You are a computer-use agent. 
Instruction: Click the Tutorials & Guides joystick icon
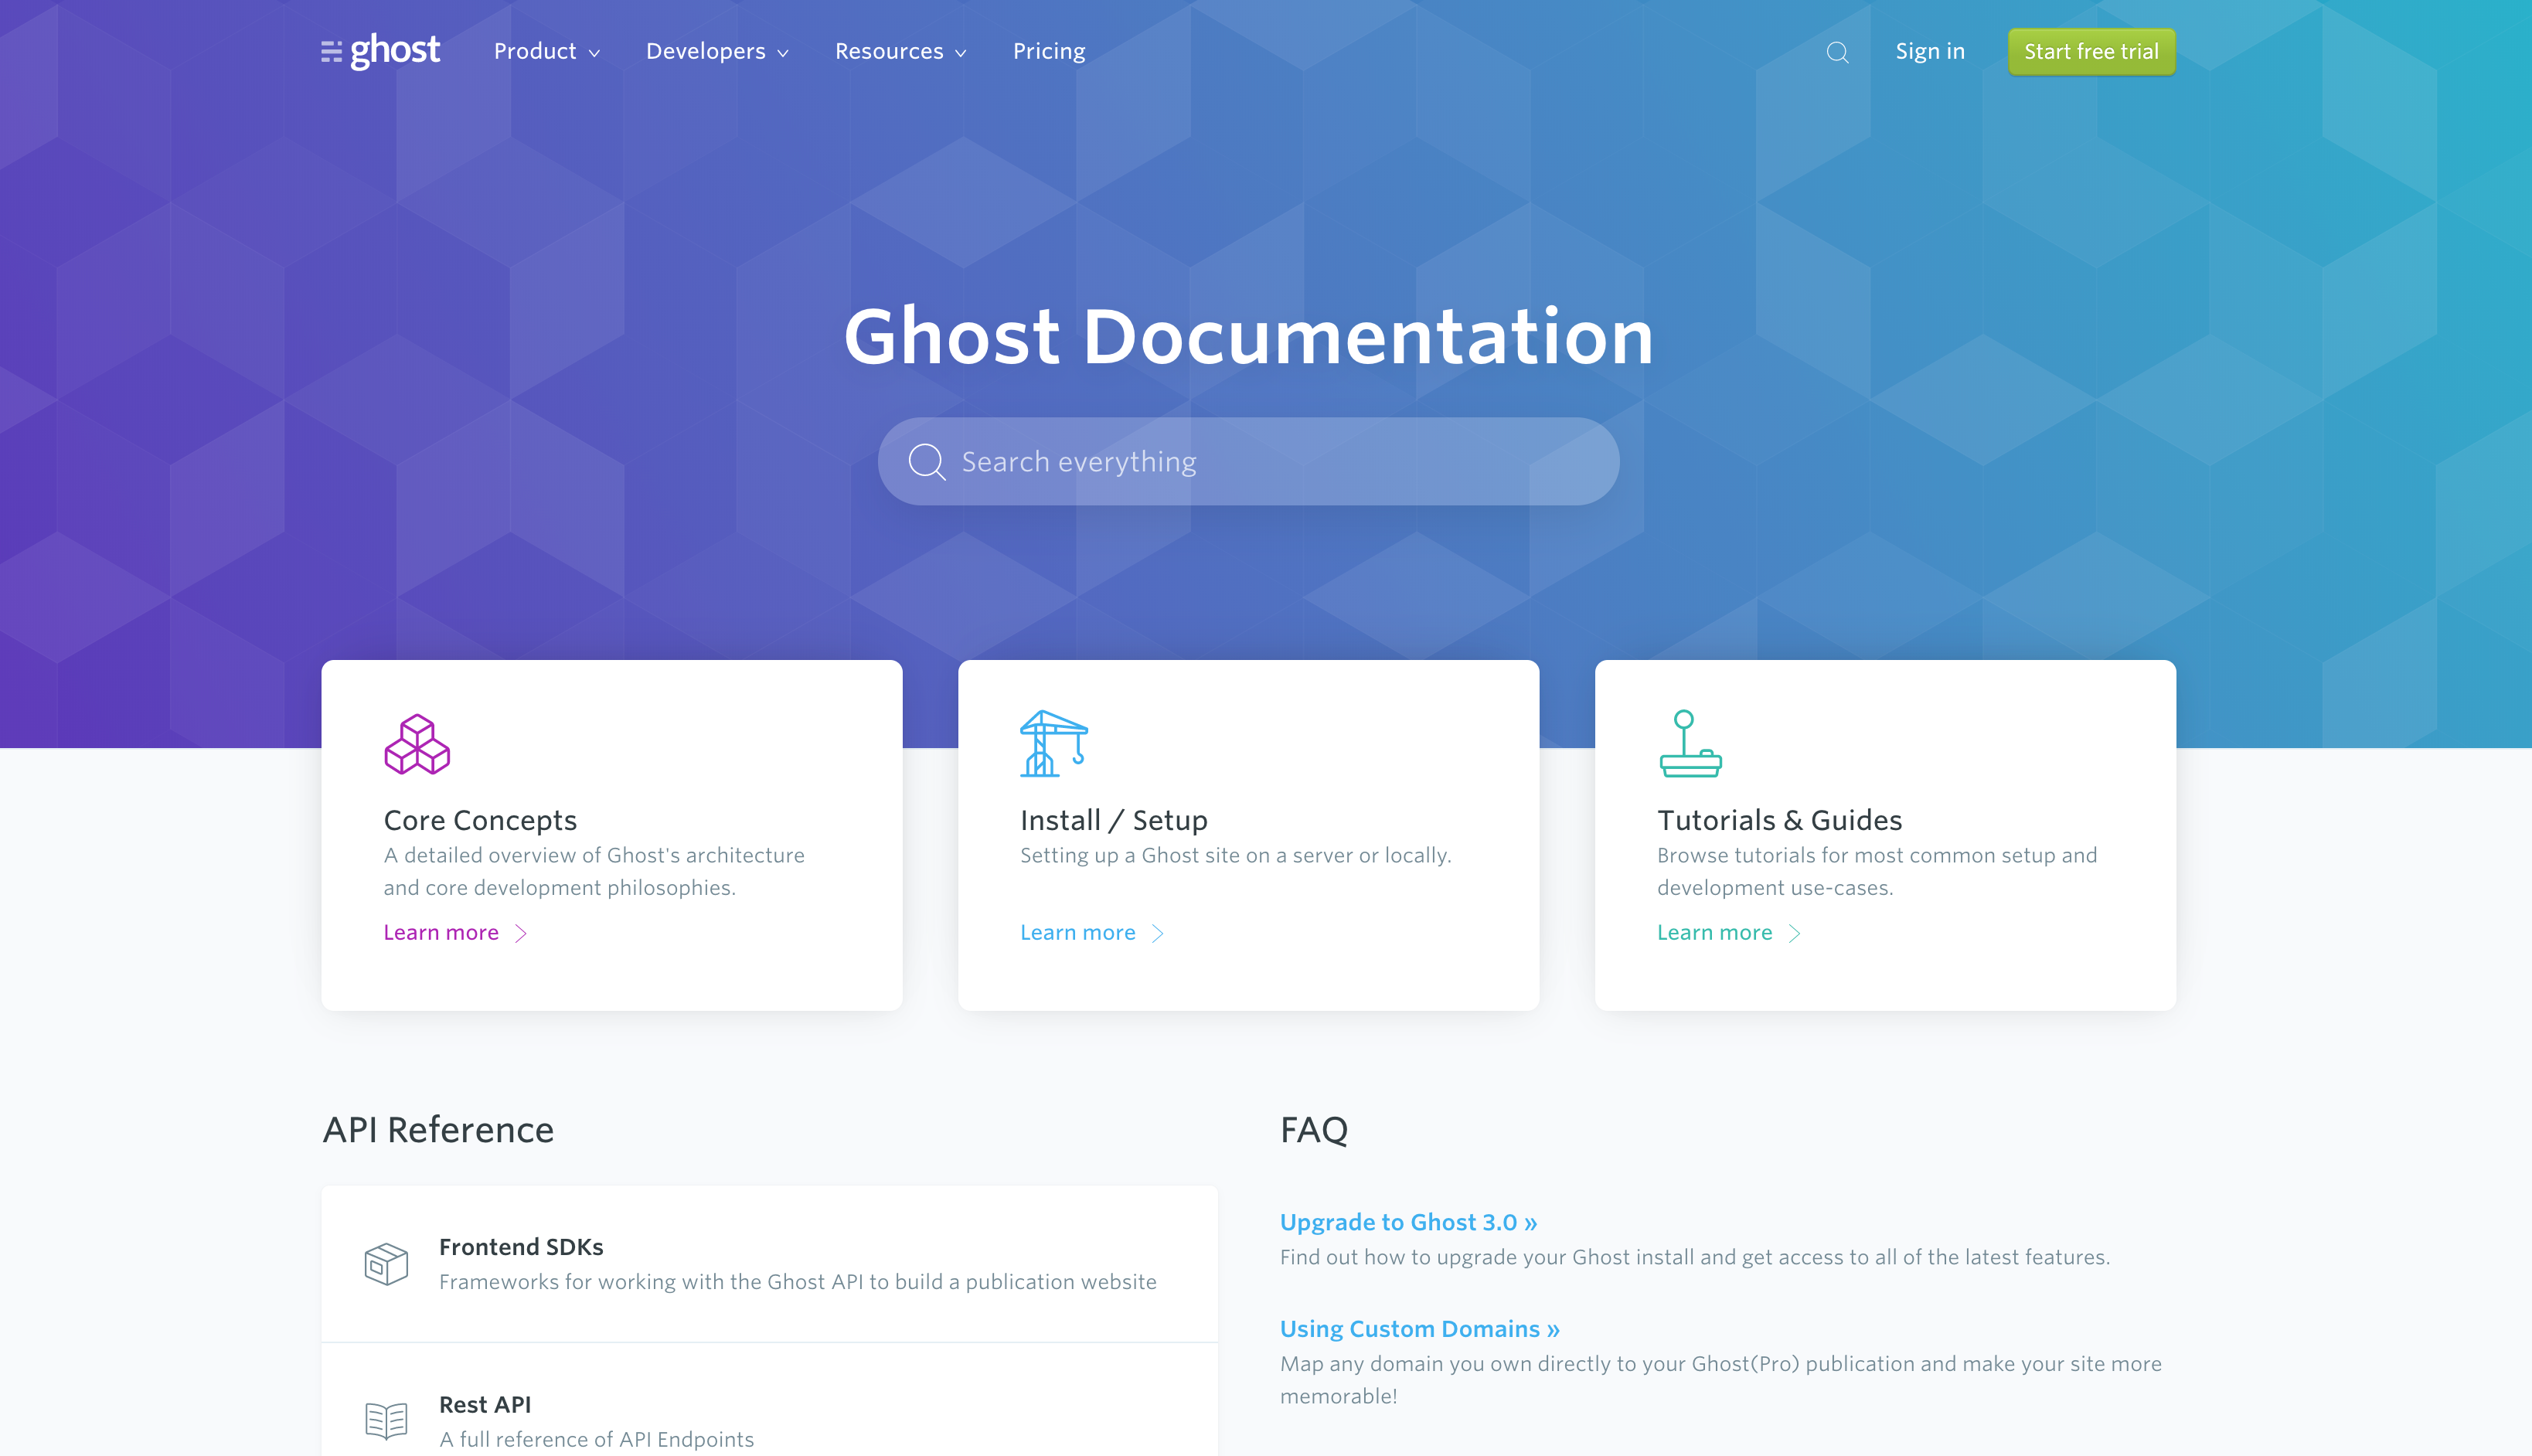click(1690, 743)
